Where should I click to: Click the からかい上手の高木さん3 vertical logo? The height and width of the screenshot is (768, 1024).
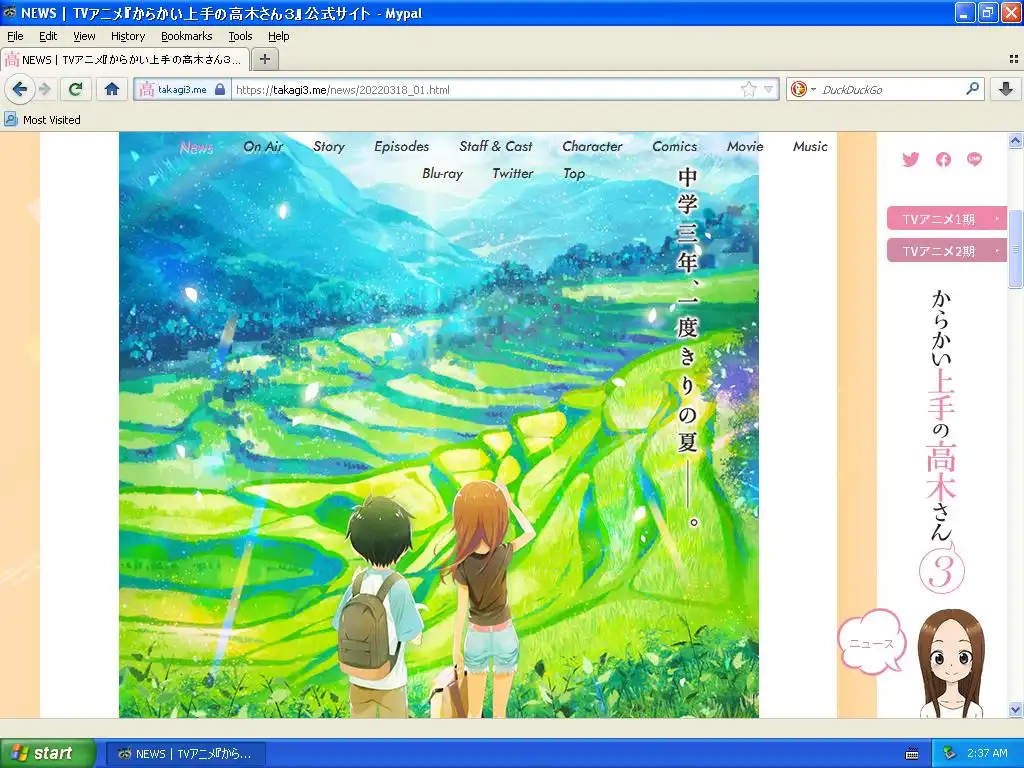942,441
